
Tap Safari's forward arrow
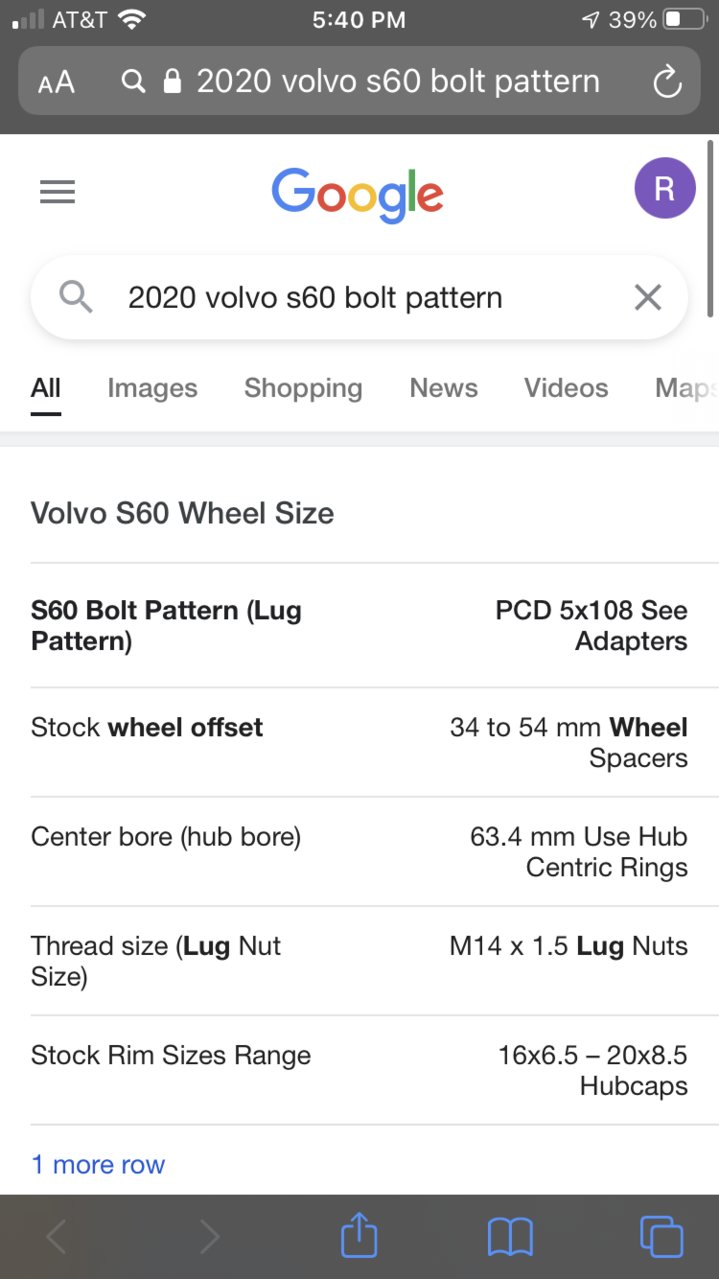(x=208, y=1237)
